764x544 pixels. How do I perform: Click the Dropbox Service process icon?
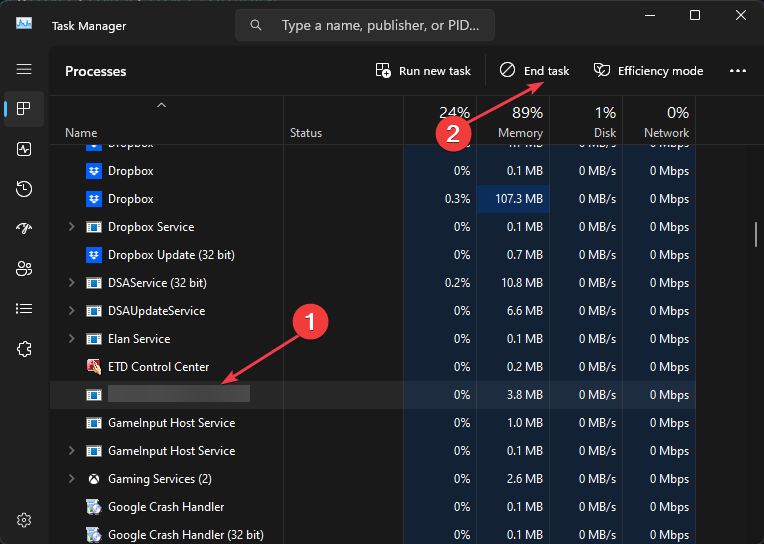click(94, 227)
